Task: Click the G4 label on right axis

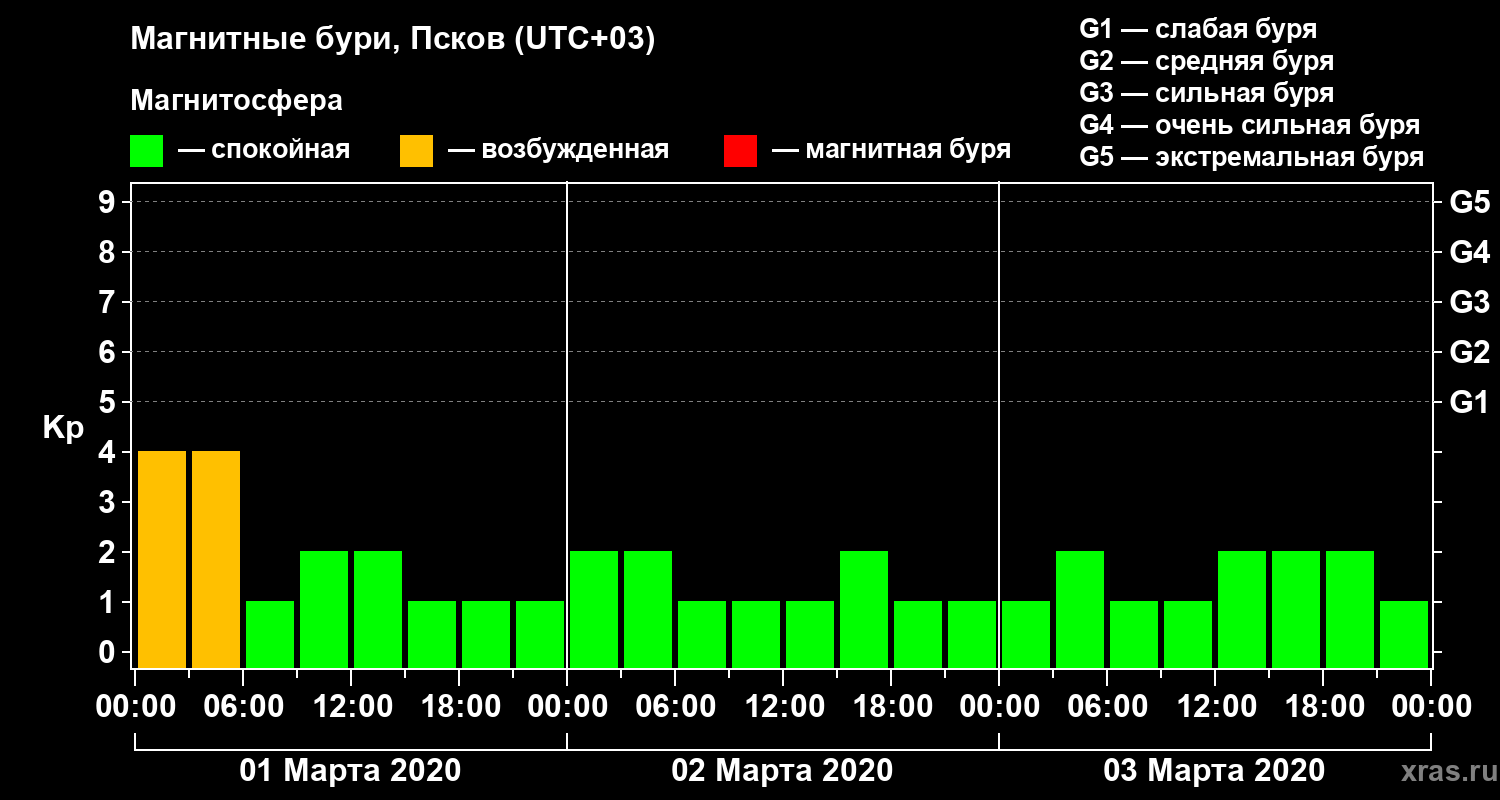Action: pos(1469,252)
